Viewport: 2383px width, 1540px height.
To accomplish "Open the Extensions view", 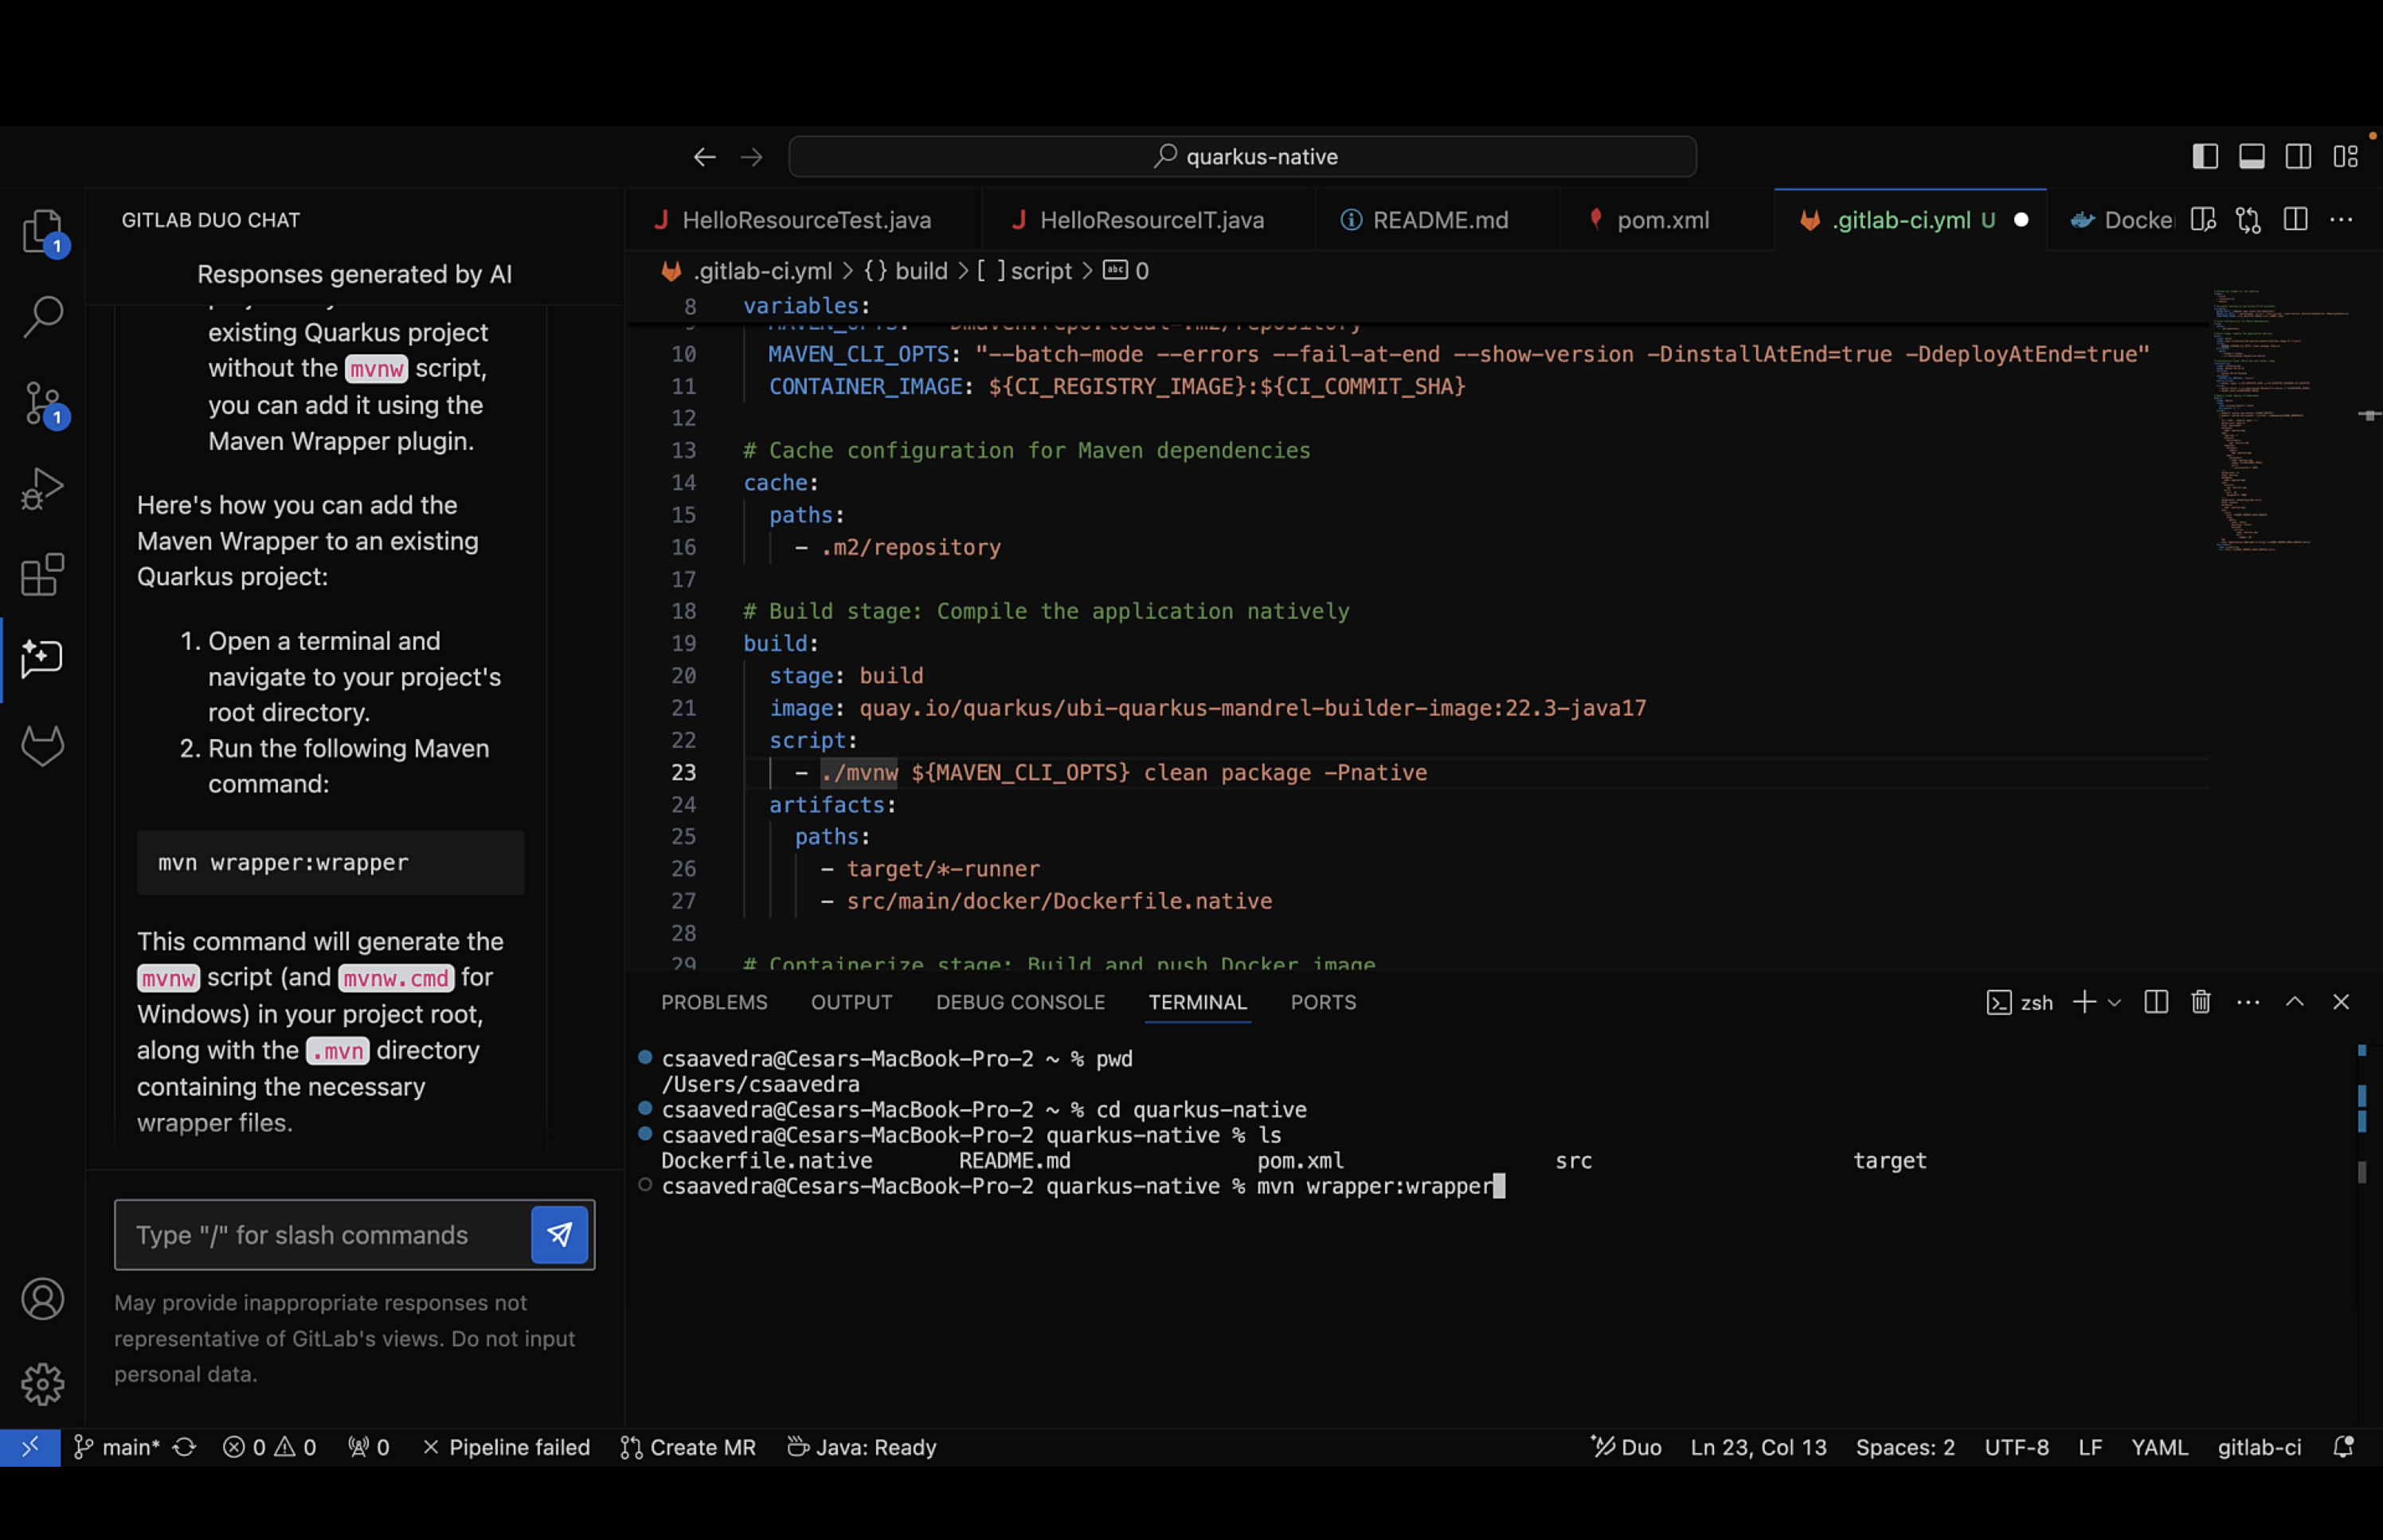I will [x=42, y=575].
